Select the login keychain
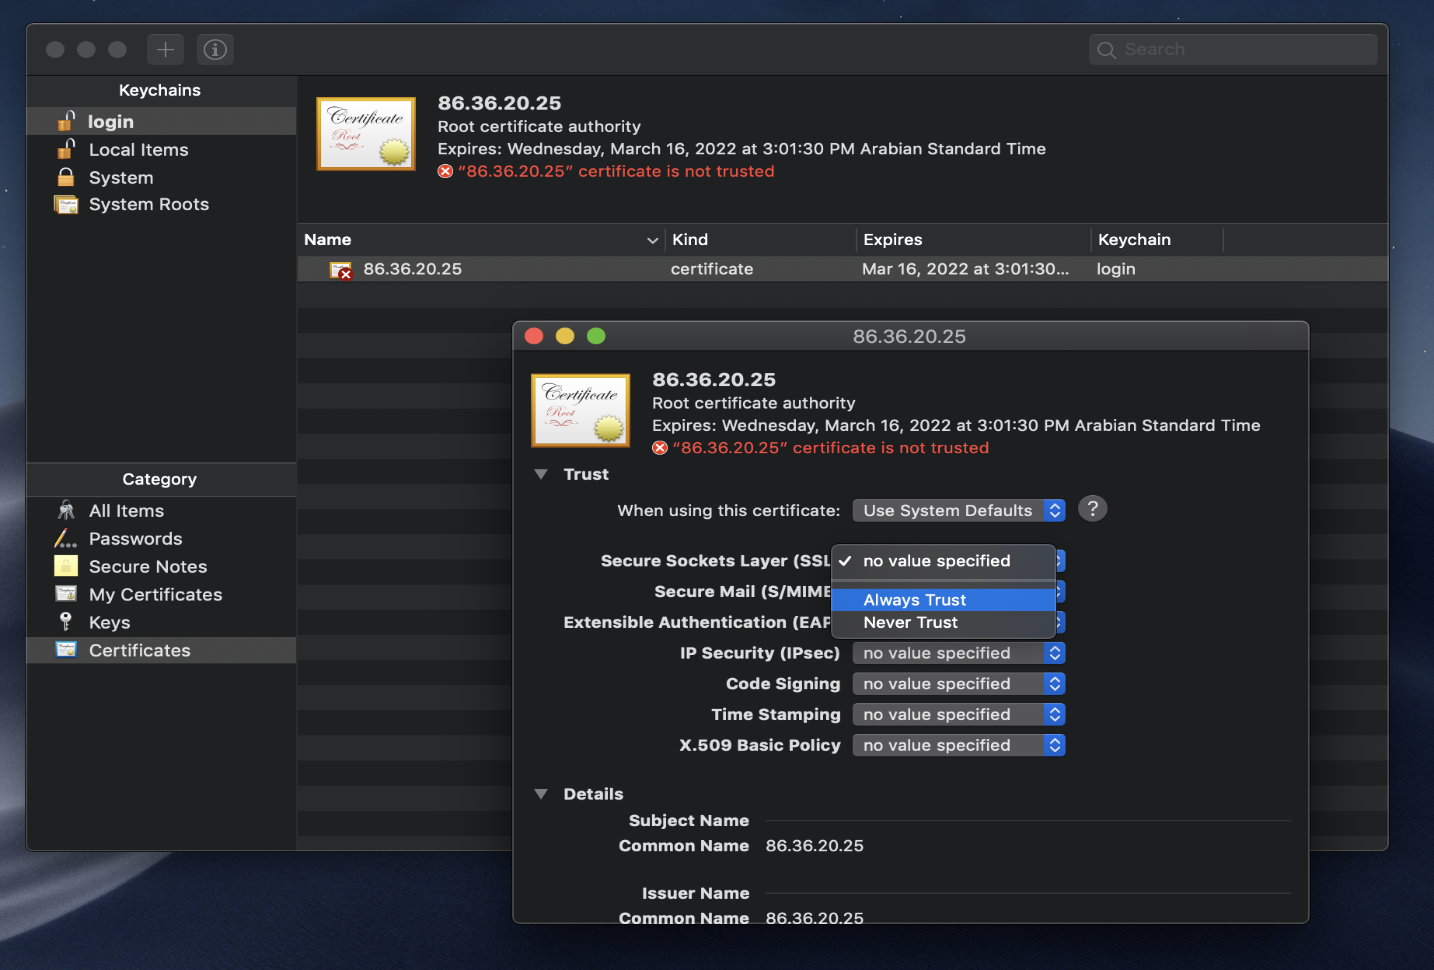The width and height of the screenshot is (1434, 970). (161, 121)
